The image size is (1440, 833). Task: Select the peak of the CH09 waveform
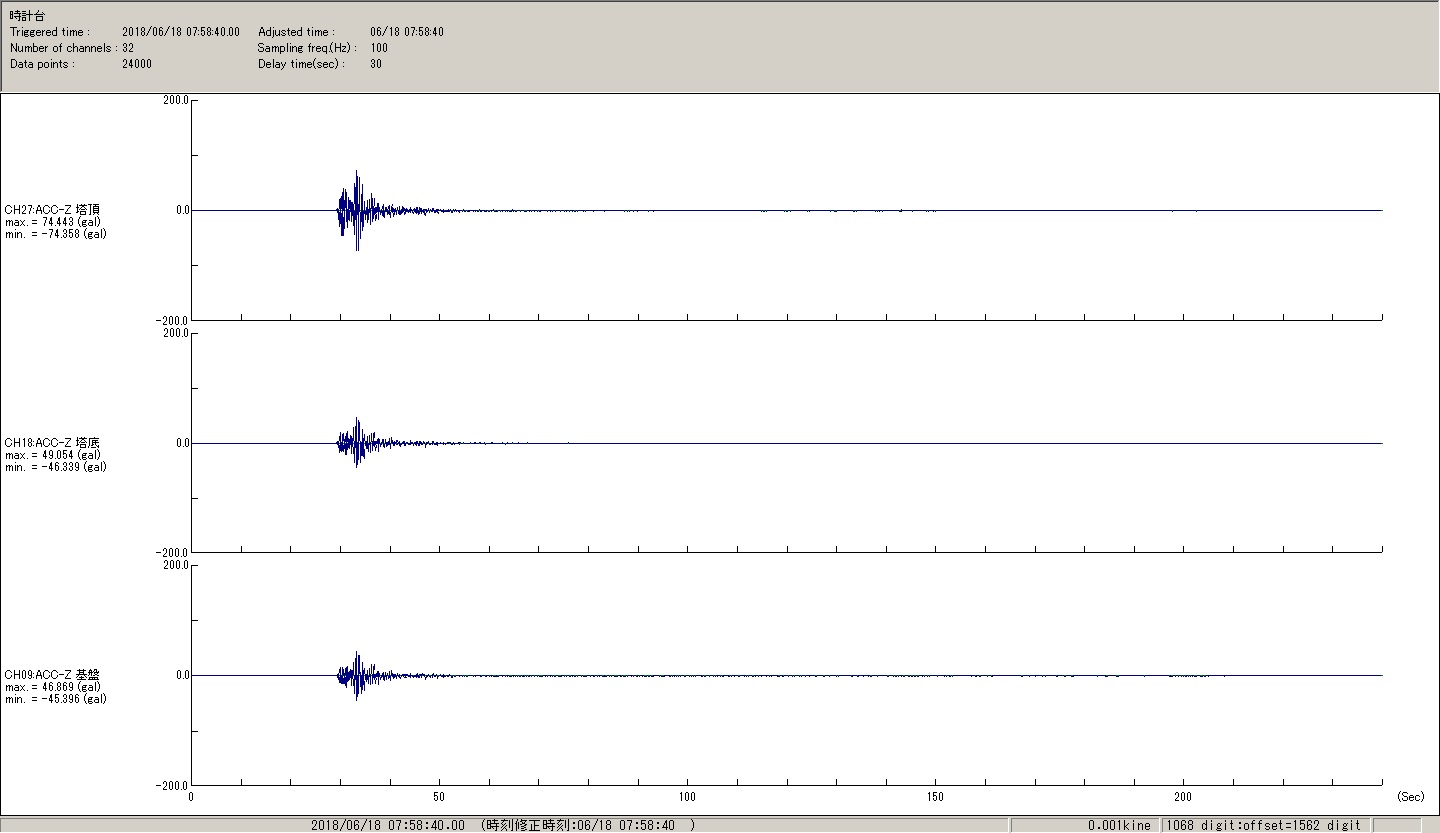tap(357, 655)
